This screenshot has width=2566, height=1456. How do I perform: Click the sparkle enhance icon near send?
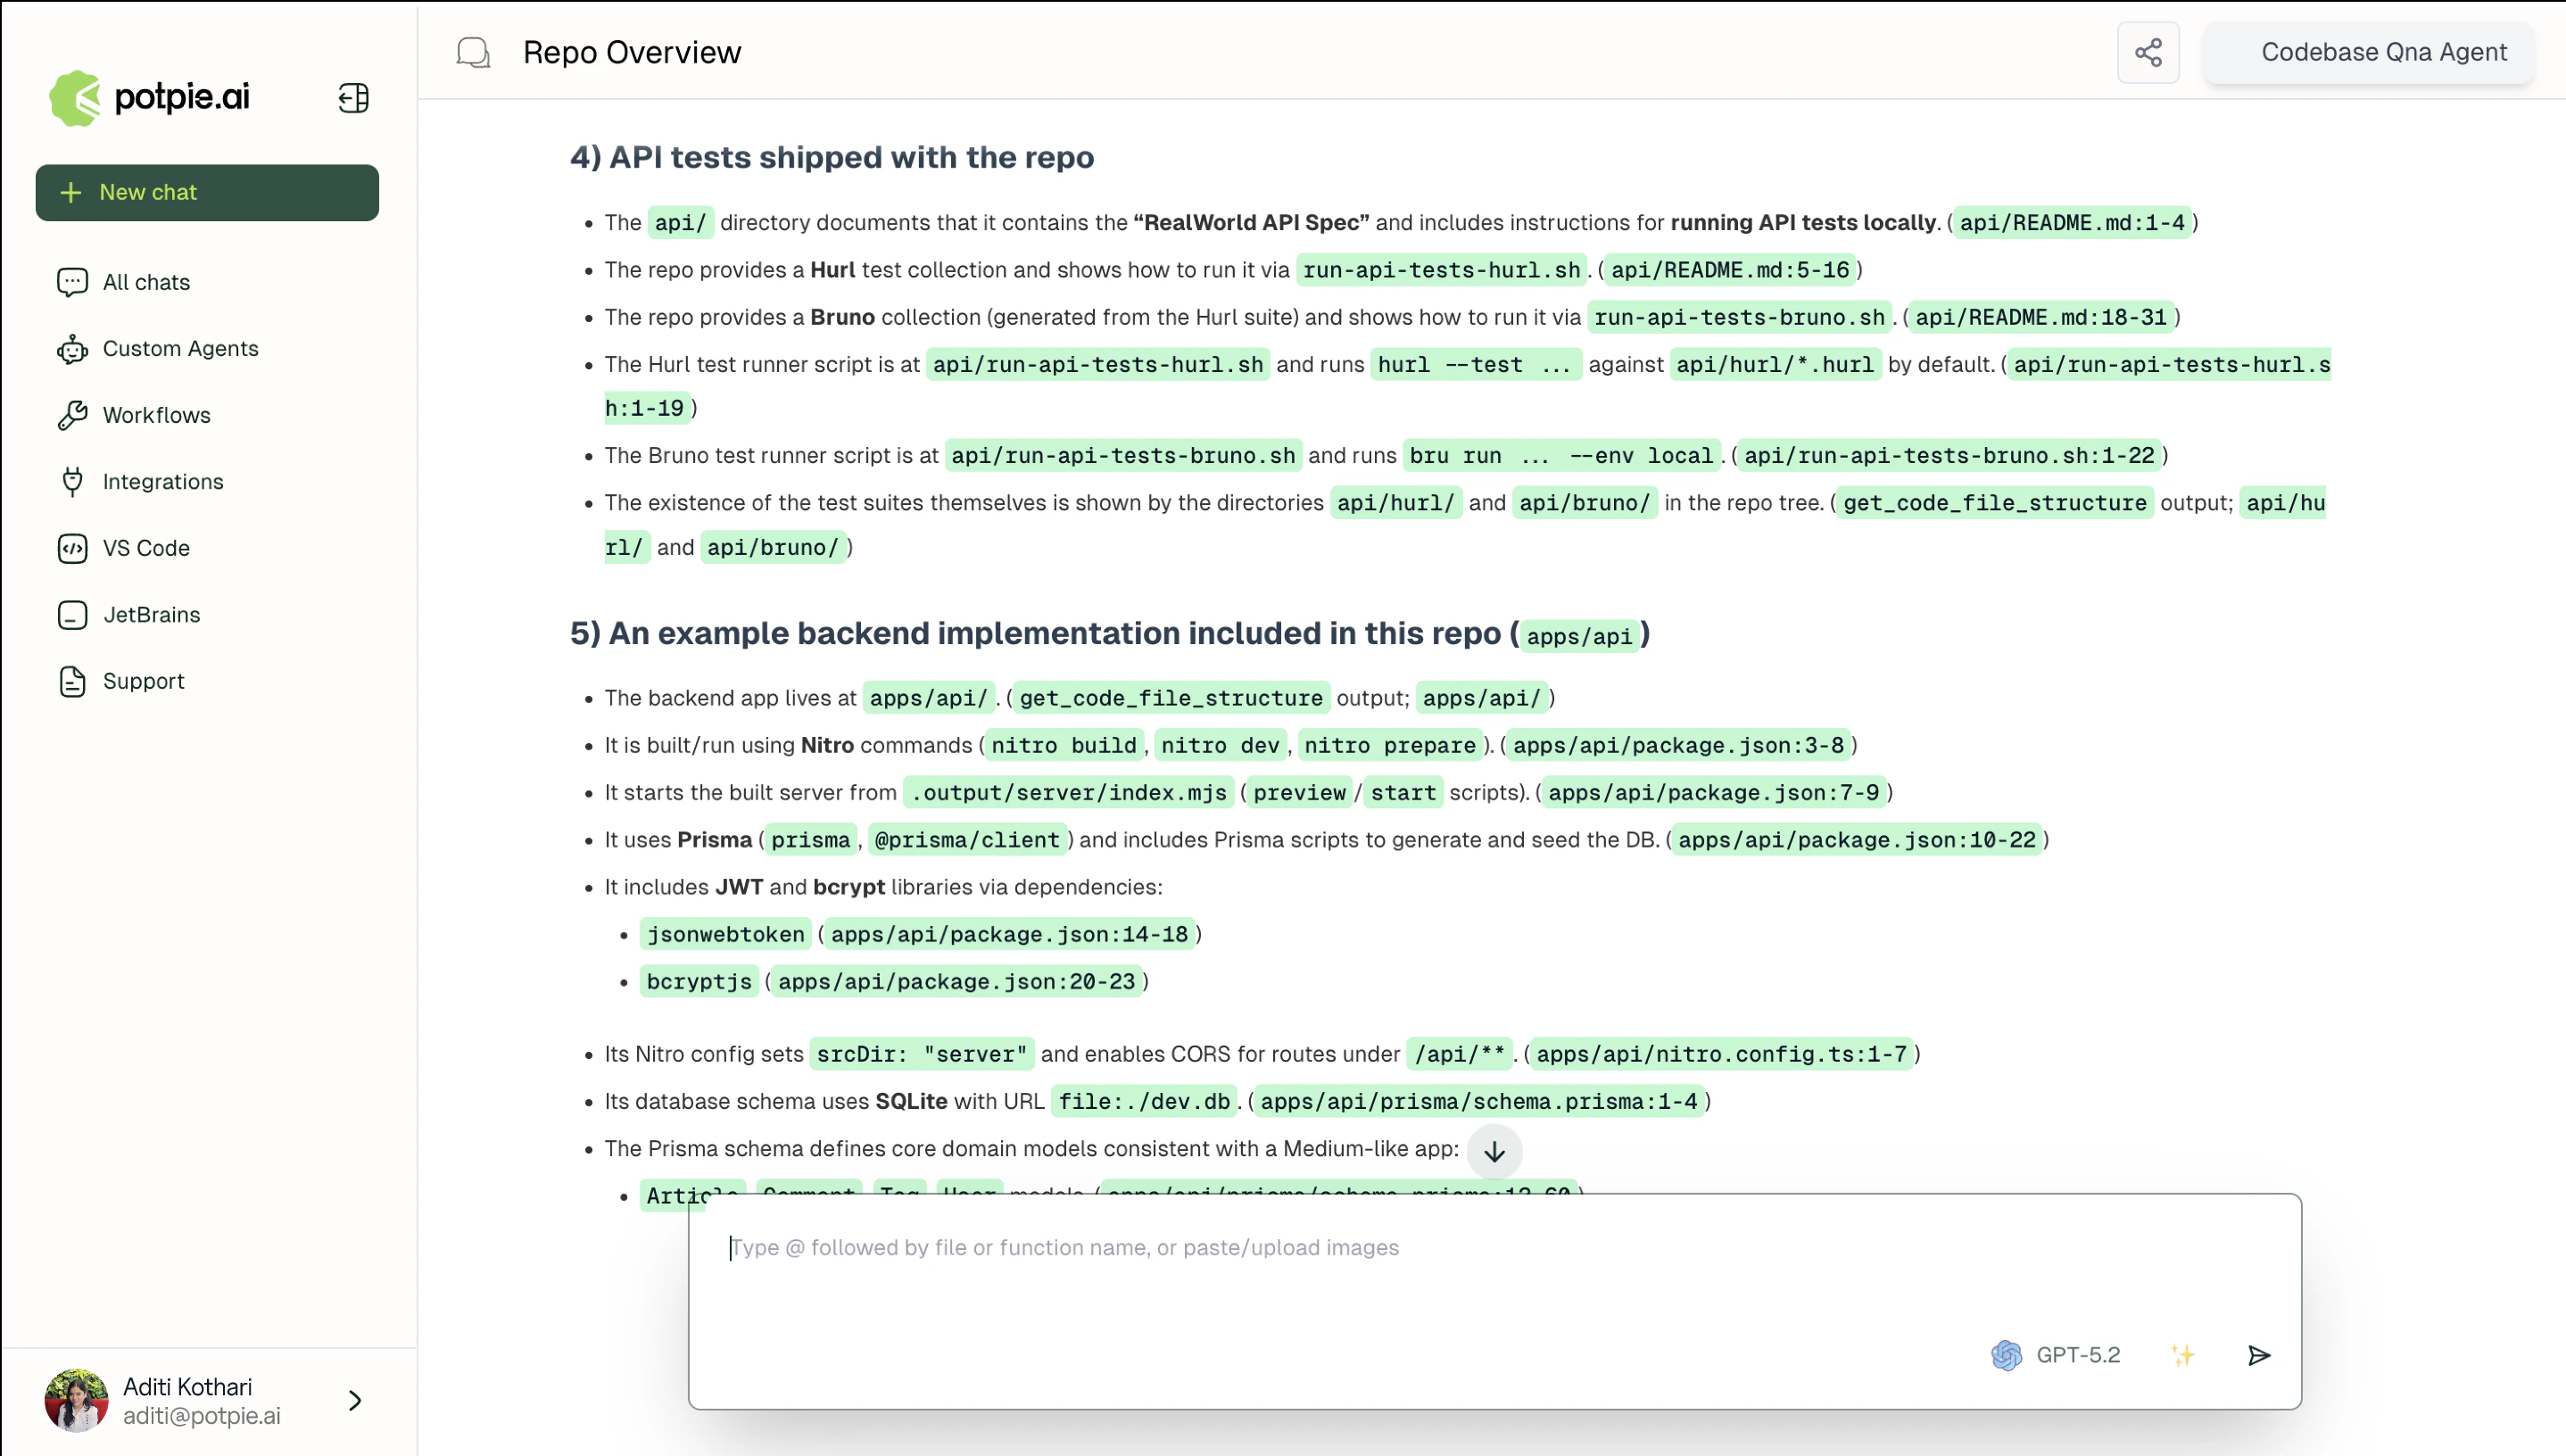click(2184, 1355)
